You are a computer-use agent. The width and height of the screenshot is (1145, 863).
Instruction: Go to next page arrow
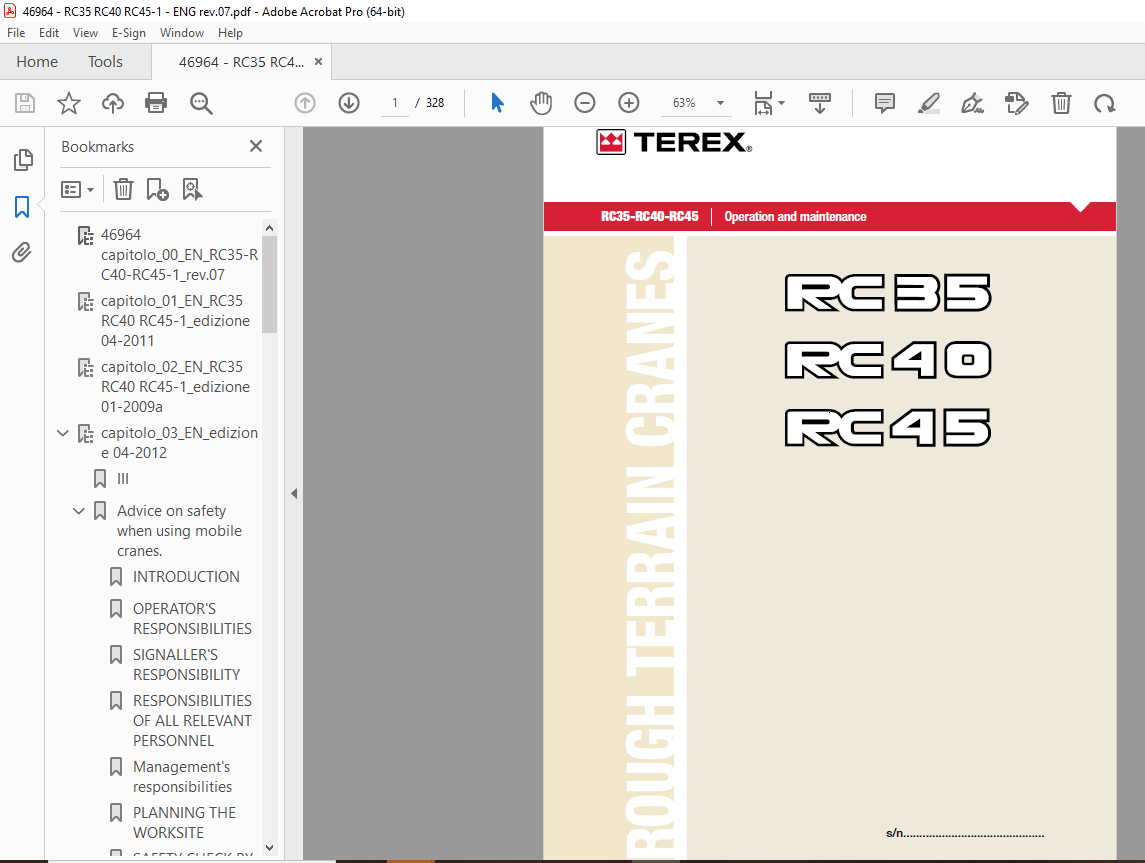349,103
